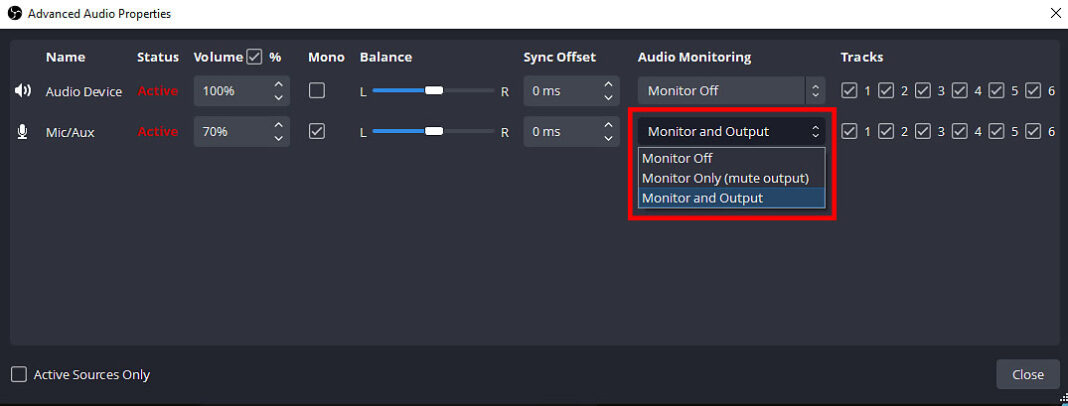Image resolution: width=1068 pixels, height=406 pixels.
Task: Click the Audio Device source name
Action: [x=84, y=91]
